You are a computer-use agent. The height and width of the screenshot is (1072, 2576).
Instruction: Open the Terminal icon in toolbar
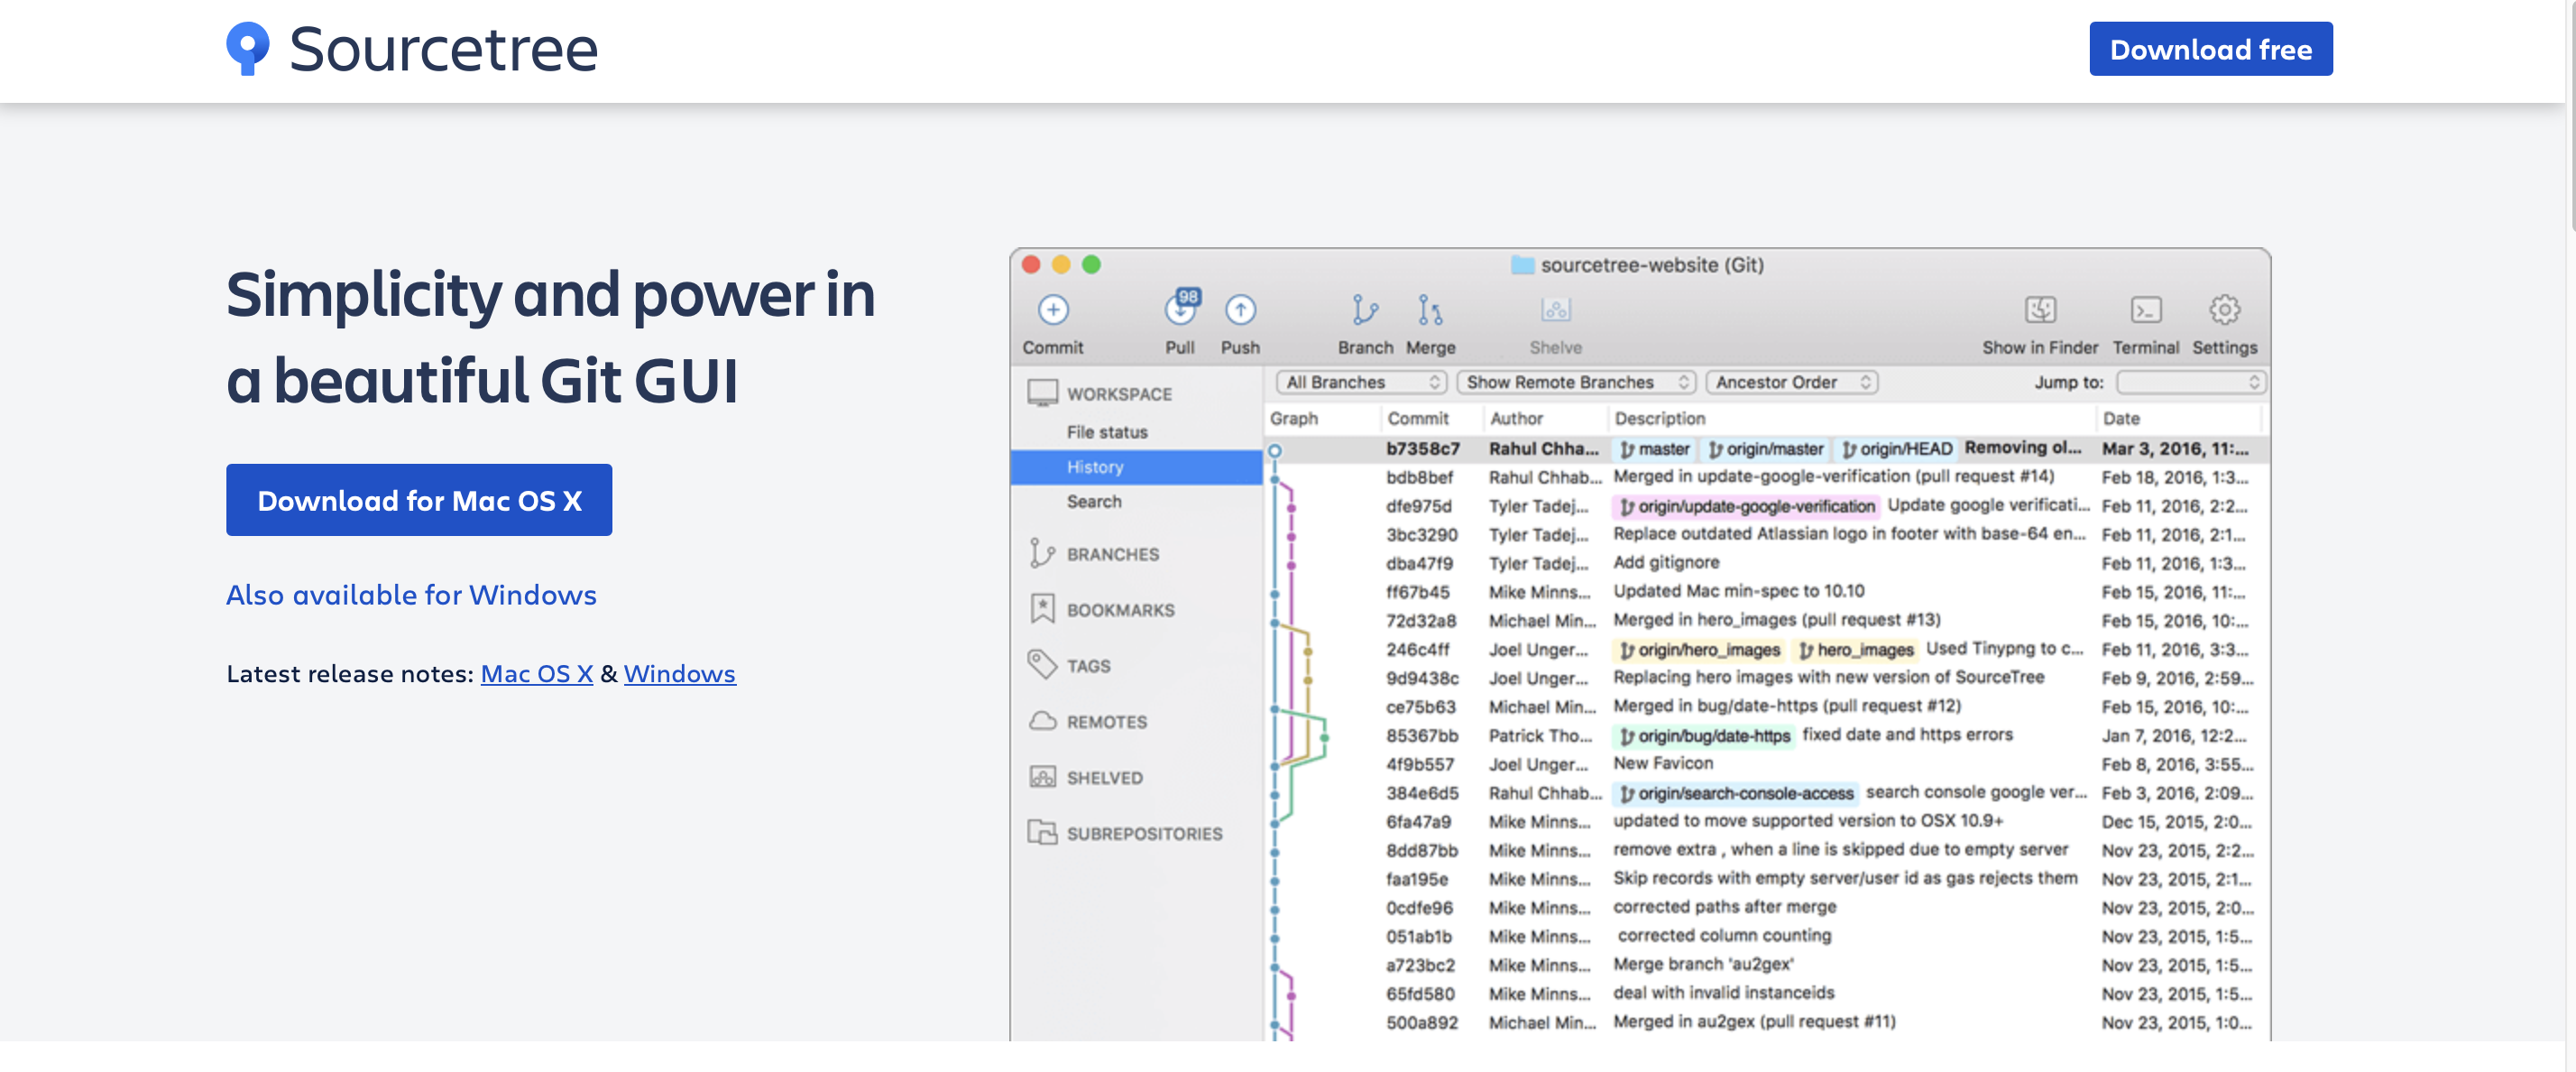[x=2146, y=310]
